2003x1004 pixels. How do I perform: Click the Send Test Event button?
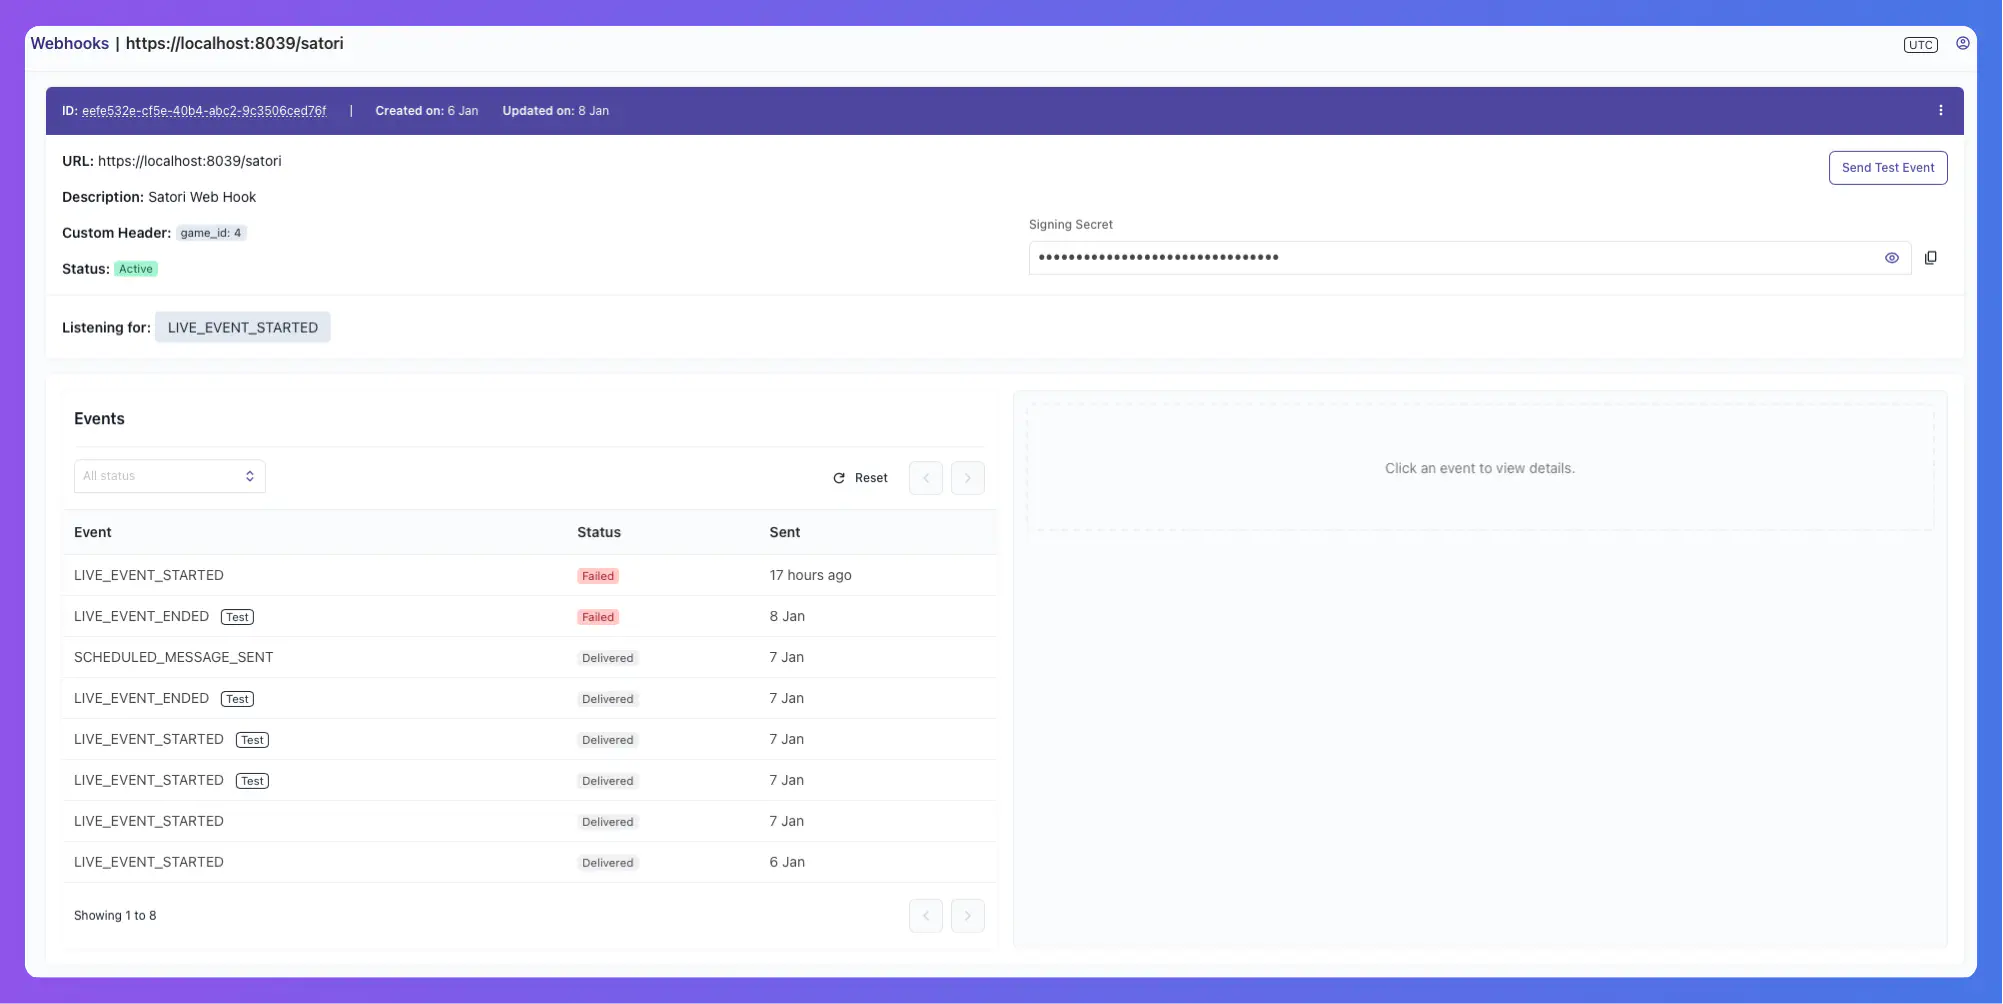click(x=1887, y=168)
